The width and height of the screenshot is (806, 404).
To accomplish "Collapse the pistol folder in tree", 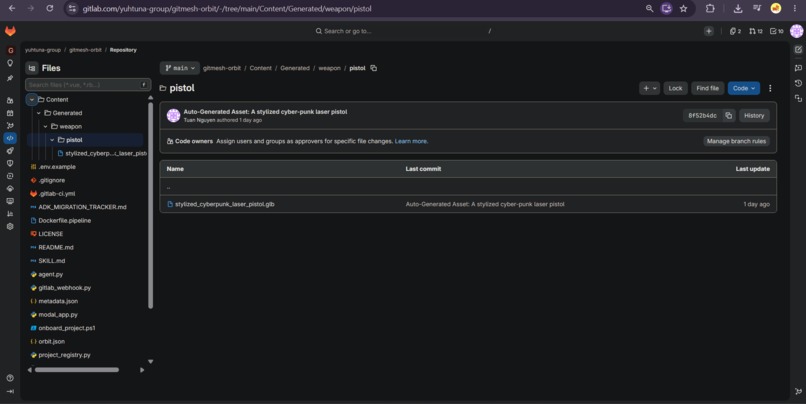I will 52,140.
